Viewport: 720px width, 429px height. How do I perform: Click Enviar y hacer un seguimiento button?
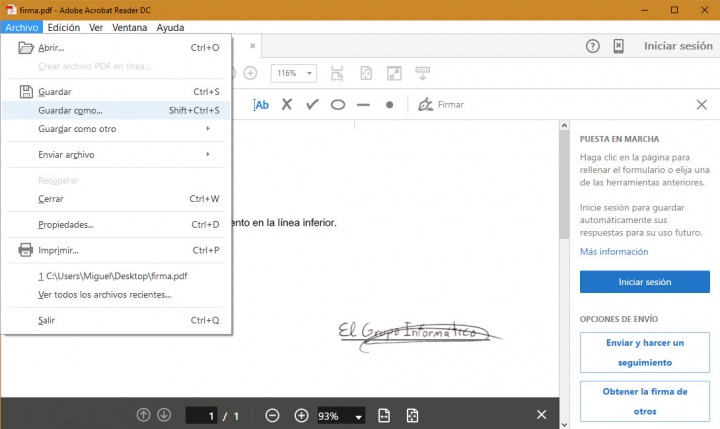(x=645, y=352)
